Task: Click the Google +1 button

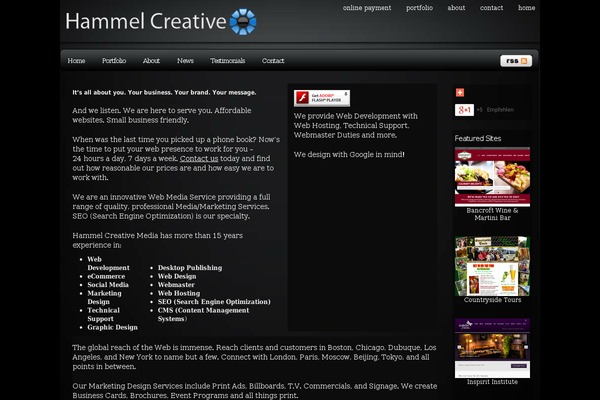Action: (x=464, y=110)
